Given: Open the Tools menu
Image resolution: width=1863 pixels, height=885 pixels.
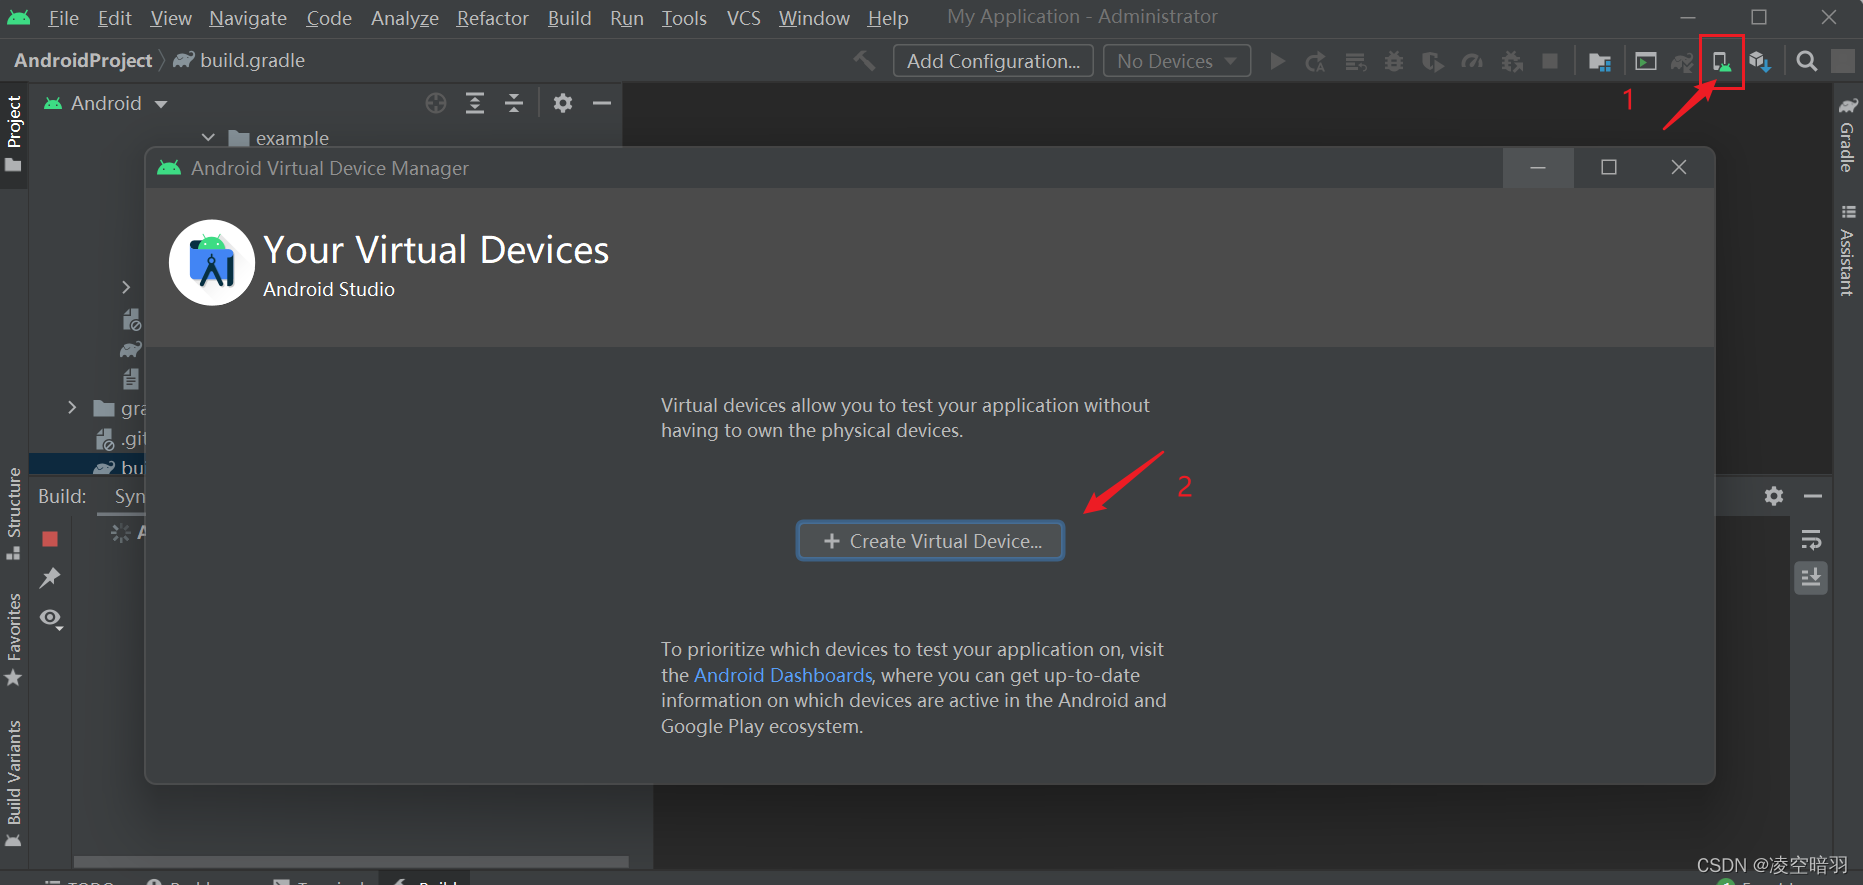Looking at the screenshot, I should 684,18.
